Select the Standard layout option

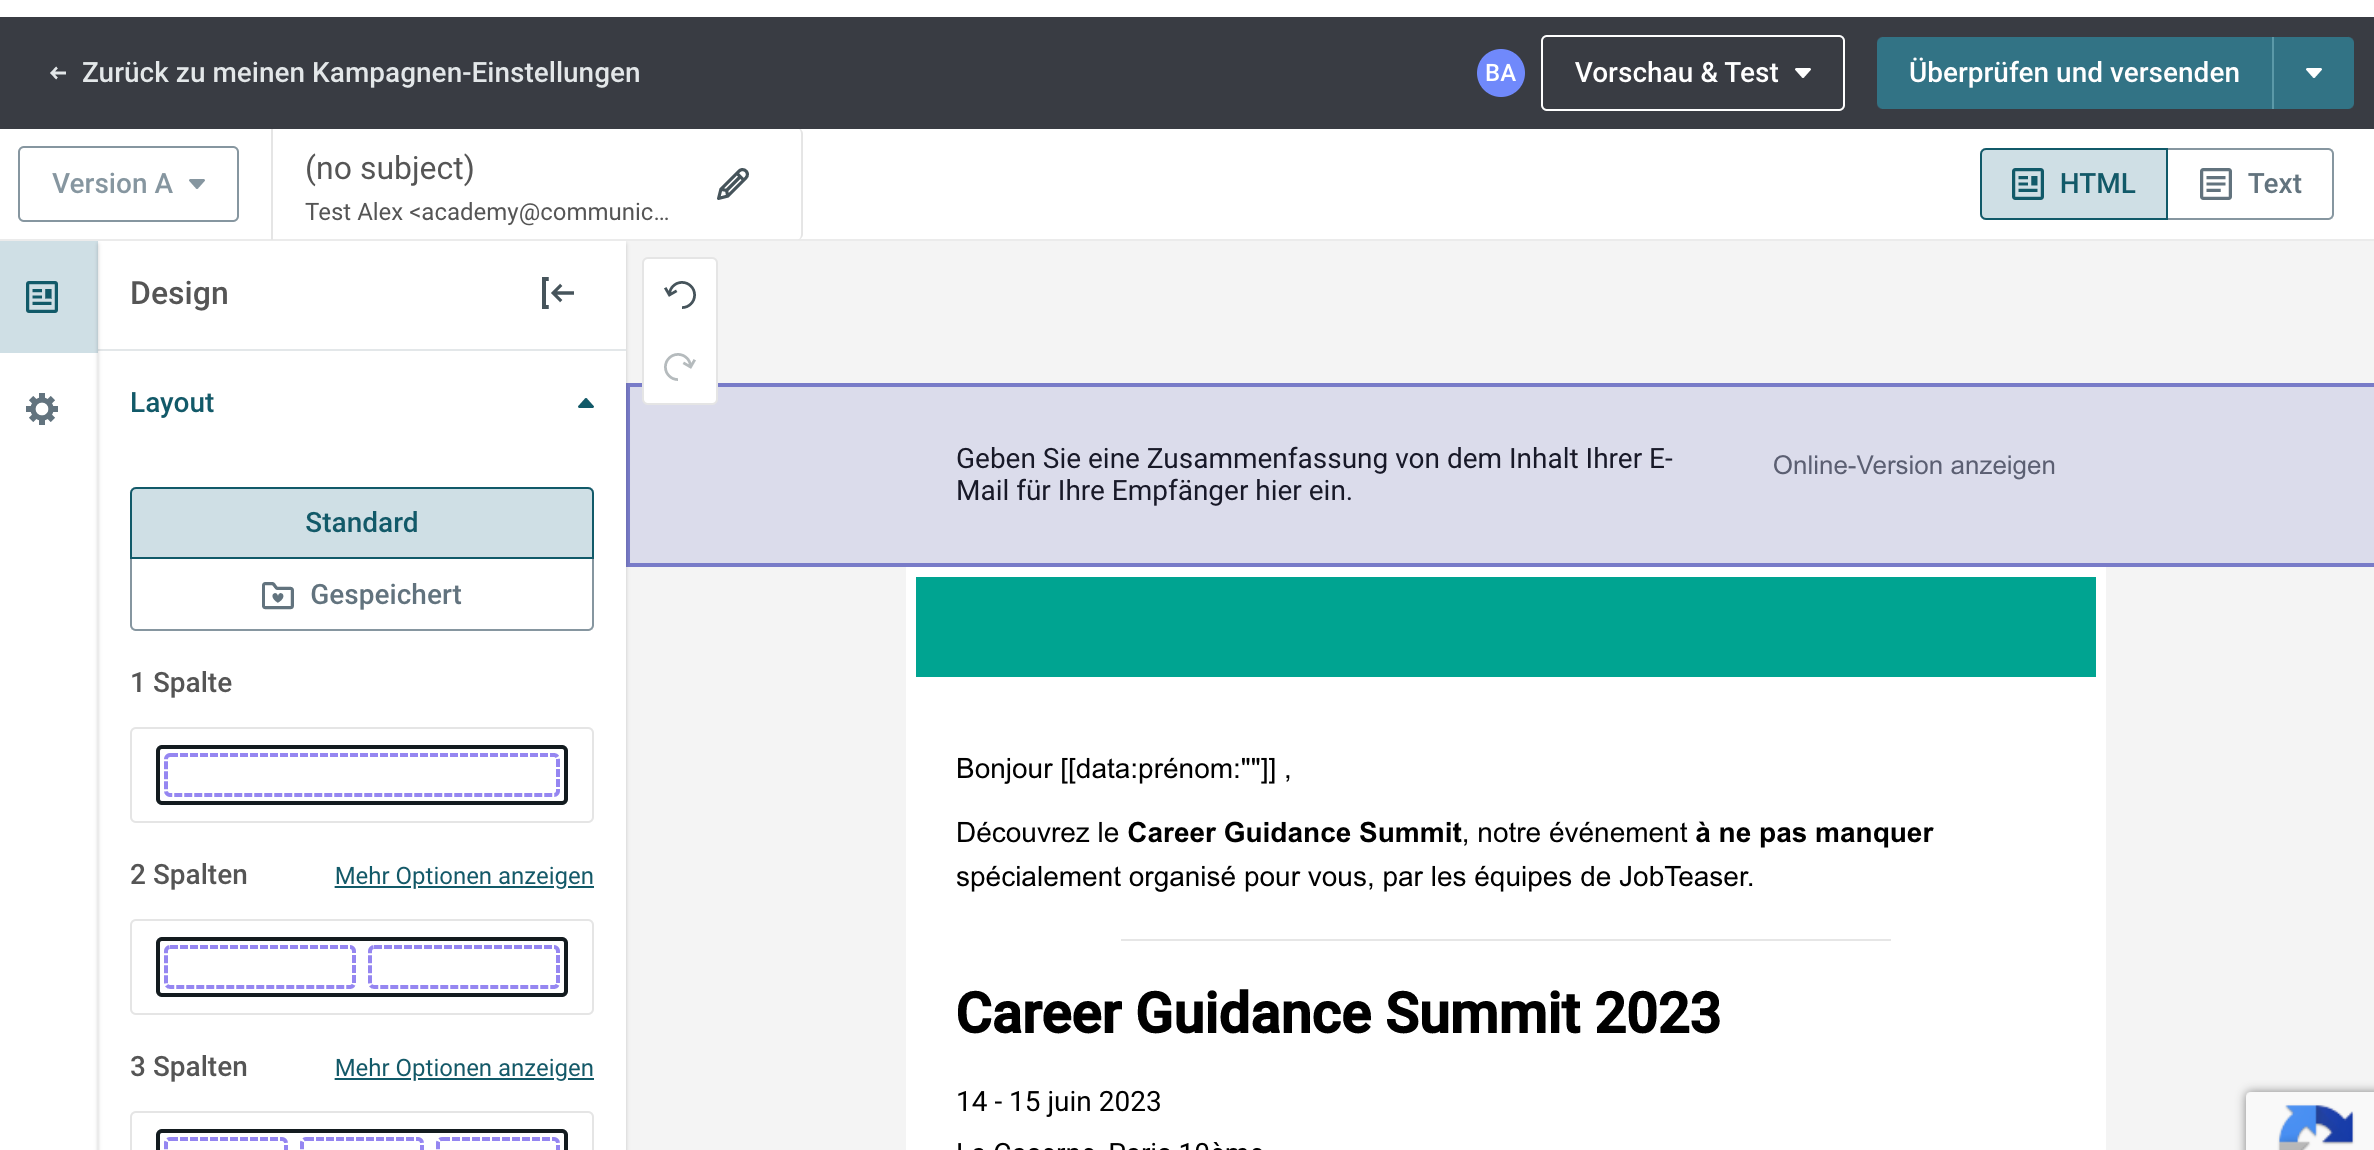(362, 523)
